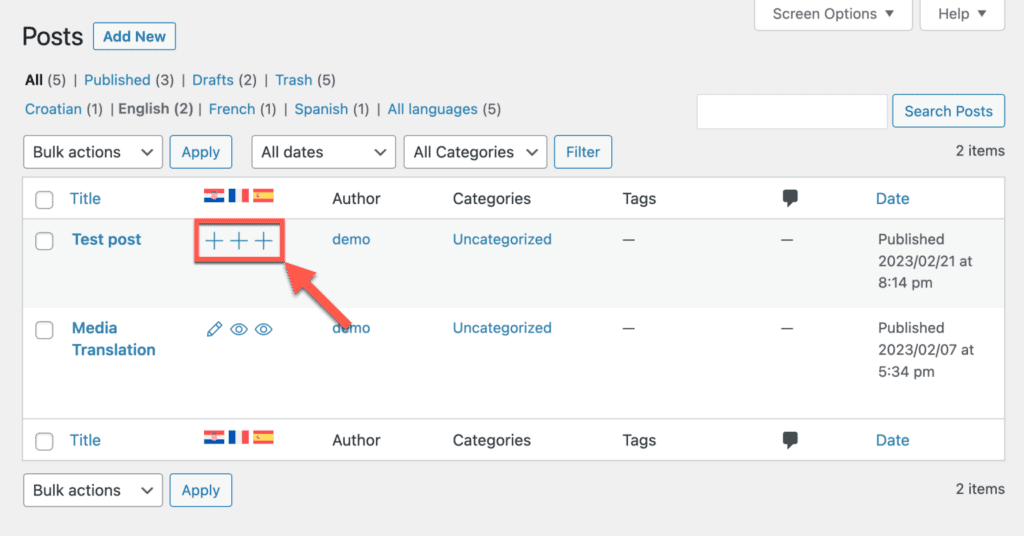Click the Filter button
This screenshot has width=1024, height=536.
(x=583, y=152)
